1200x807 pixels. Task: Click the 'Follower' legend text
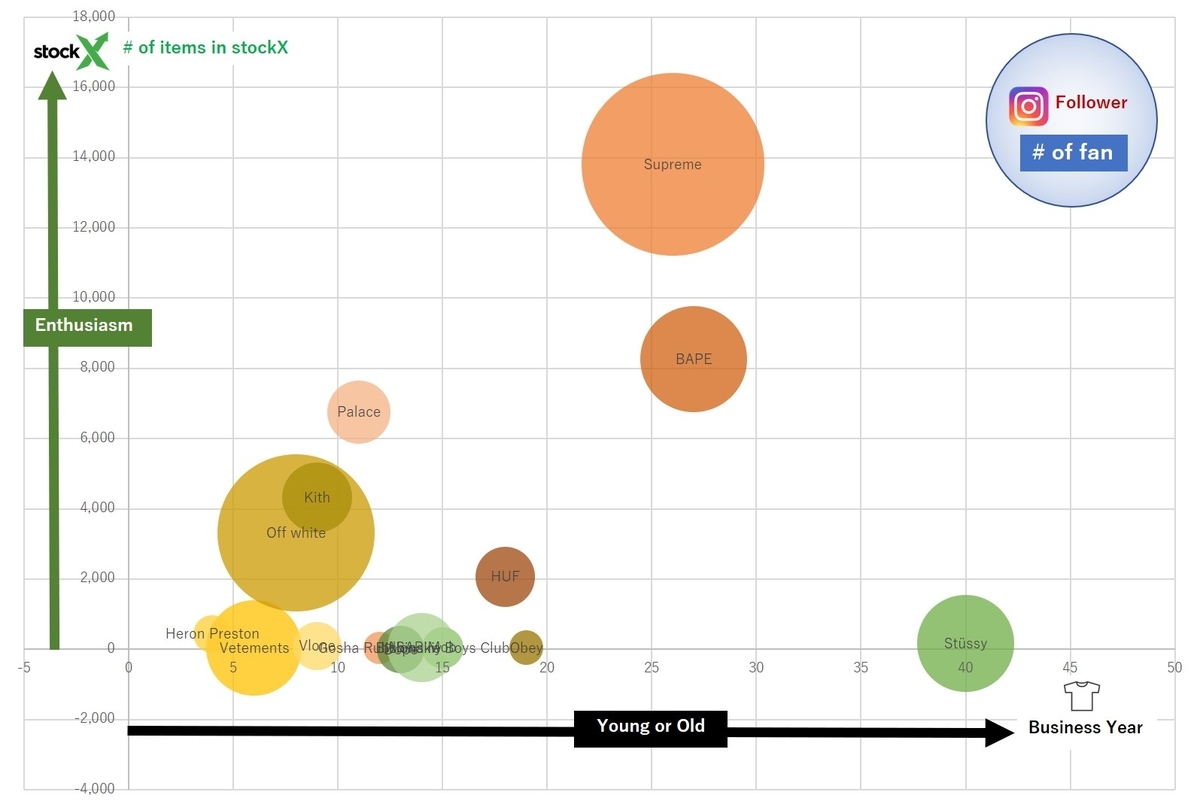(x=1091, y=102)
